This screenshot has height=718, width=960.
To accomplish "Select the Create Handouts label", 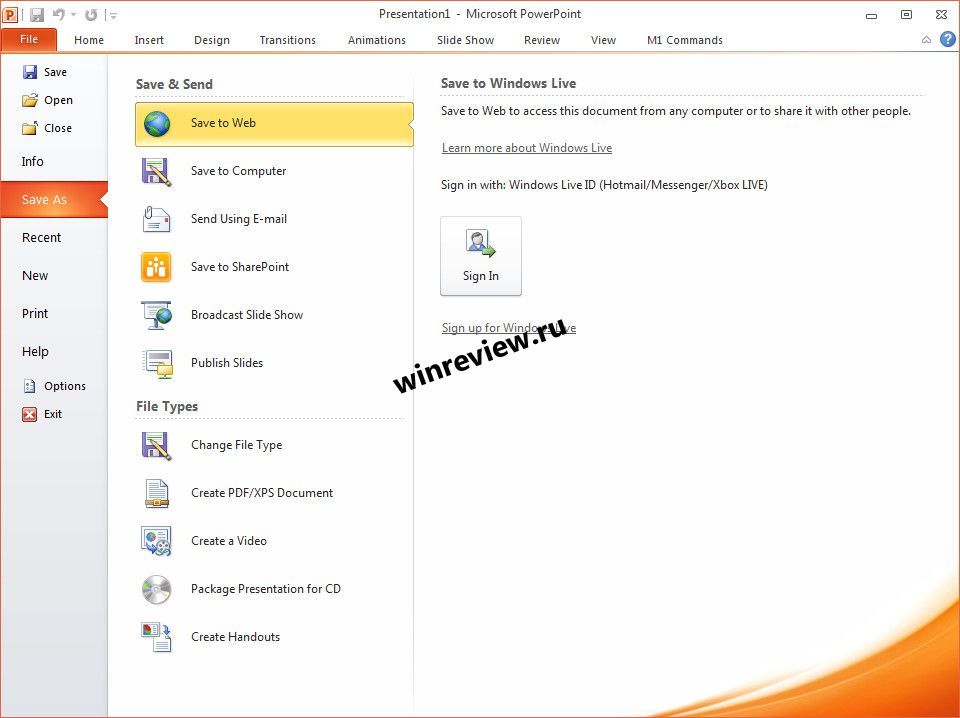I will point(236,637).
